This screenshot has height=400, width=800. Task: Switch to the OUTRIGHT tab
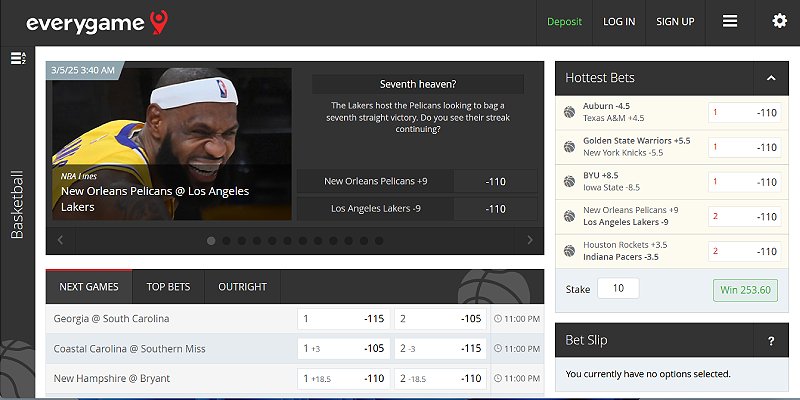[242, 287]
